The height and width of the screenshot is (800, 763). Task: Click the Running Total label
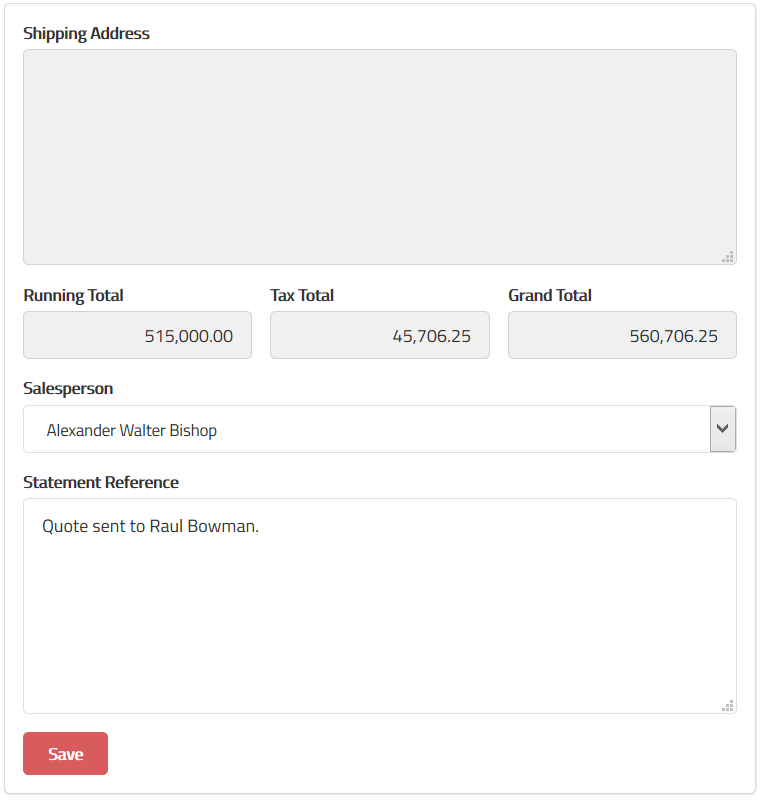pyautogui.click(x=73, y=296)
